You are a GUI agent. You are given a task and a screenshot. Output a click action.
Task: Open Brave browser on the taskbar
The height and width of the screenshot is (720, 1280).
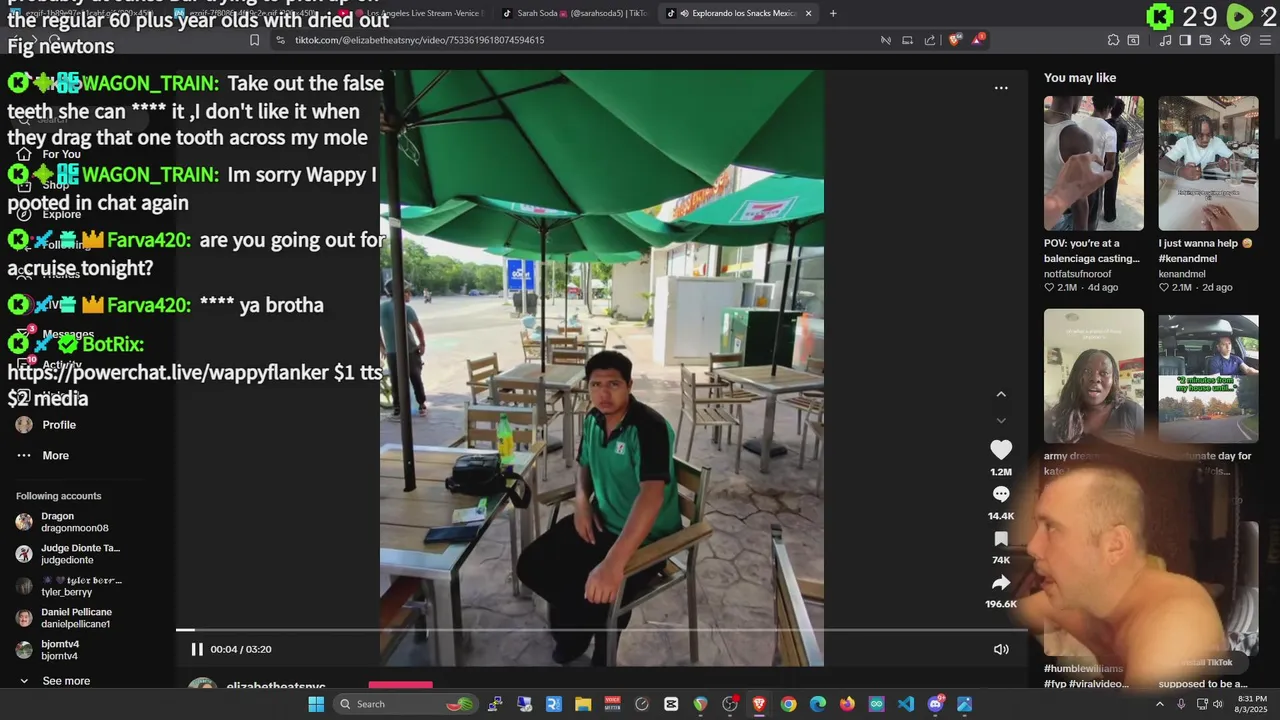[x=759, y=704]
